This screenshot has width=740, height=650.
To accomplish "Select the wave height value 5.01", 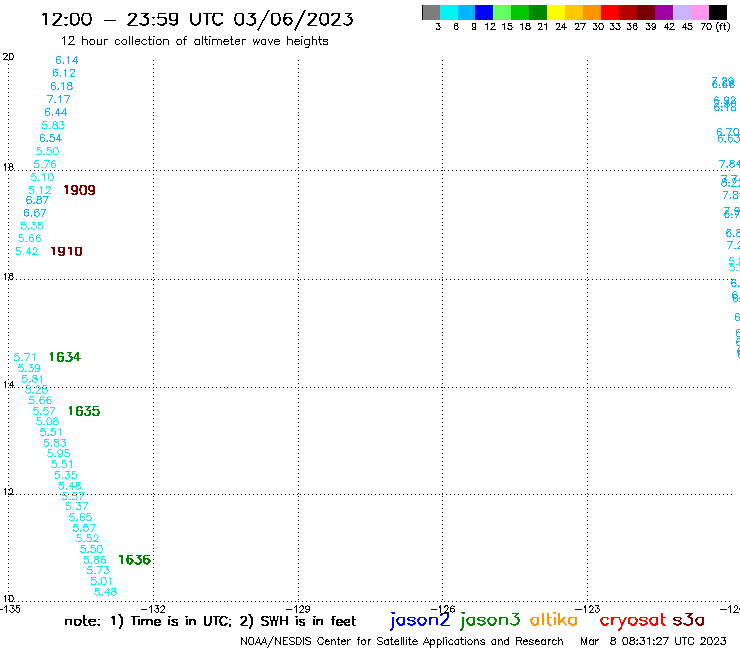I will pos(101,582).
